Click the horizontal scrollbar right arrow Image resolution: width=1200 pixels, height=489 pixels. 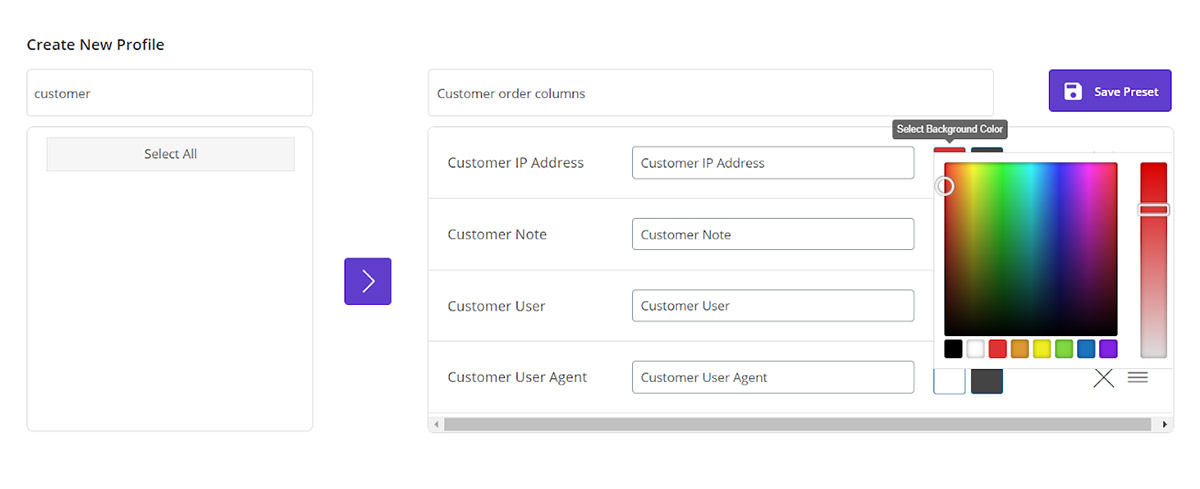(1166, 425)
